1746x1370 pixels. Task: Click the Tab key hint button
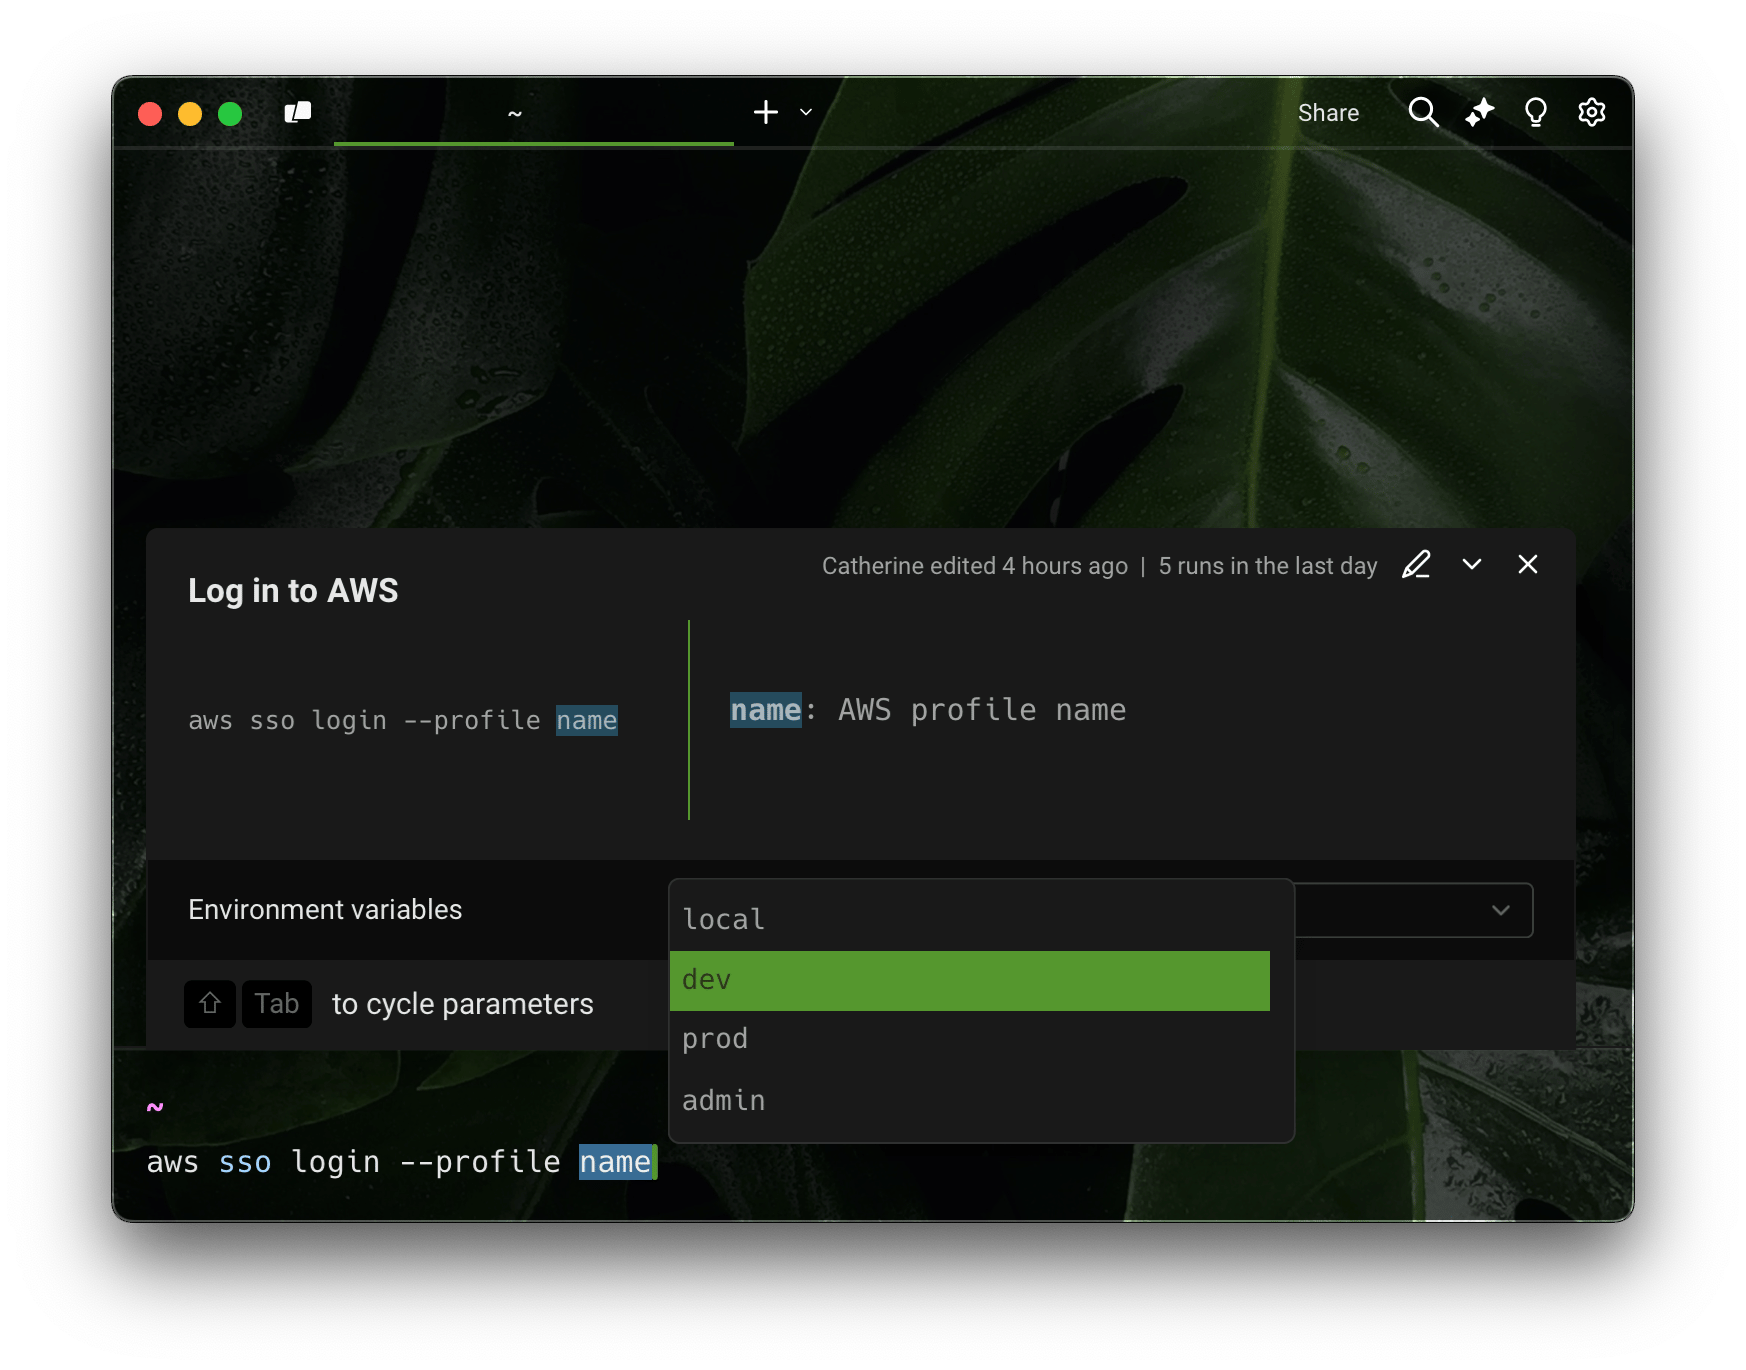277,1004
